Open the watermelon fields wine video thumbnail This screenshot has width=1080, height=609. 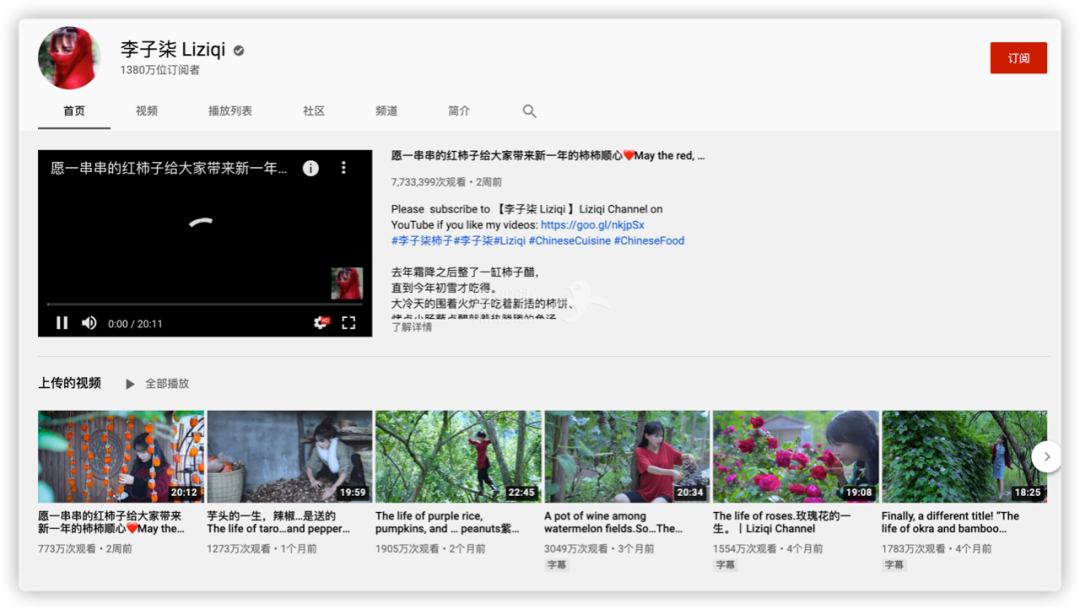[627, 456]
